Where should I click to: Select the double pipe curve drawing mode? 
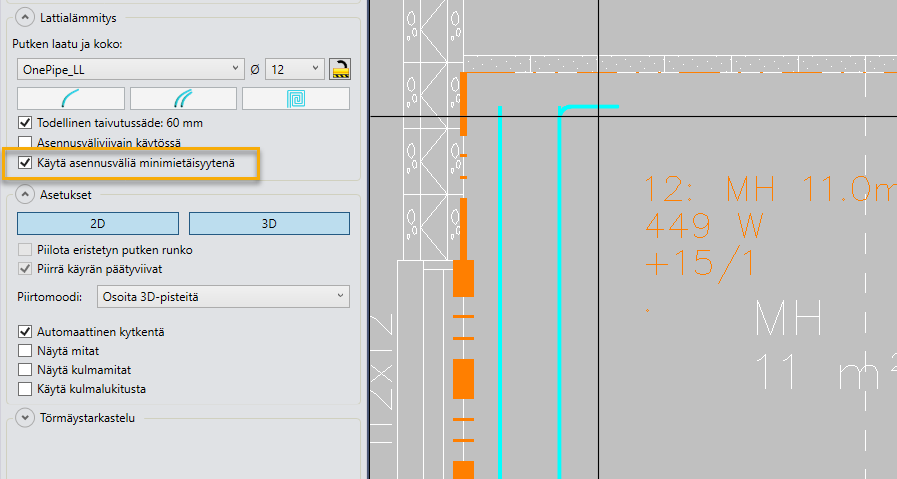click(184, 98)
